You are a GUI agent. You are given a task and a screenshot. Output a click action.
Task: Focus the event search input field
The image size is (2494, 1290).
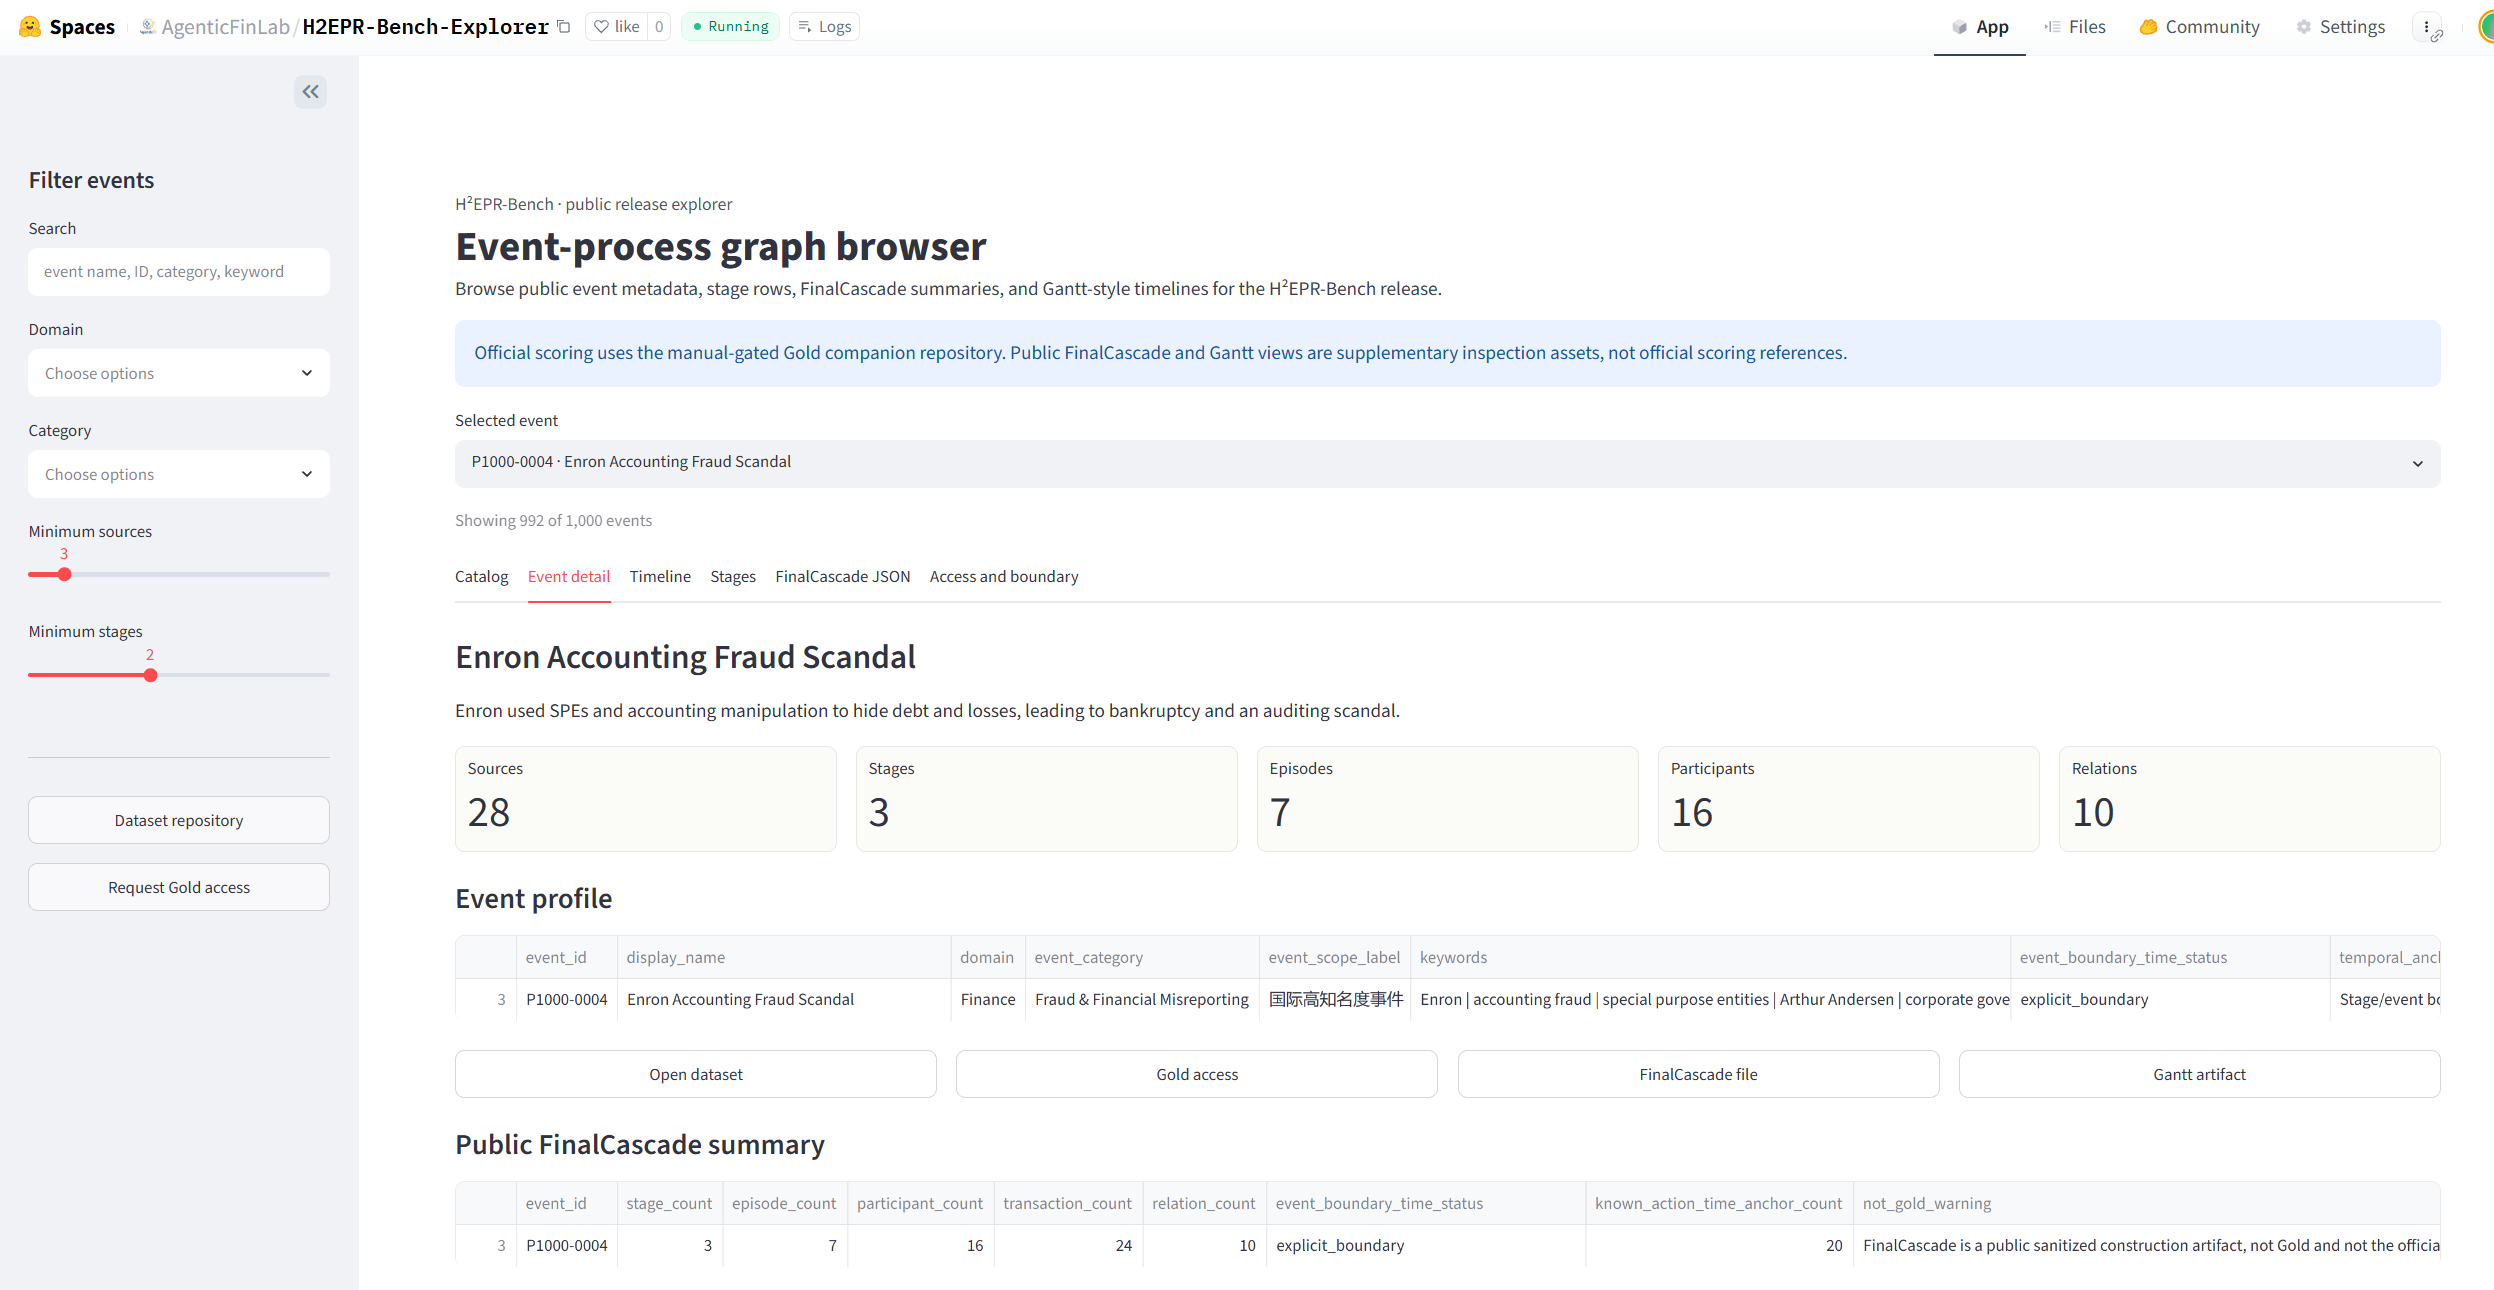[x=179, y=272]
